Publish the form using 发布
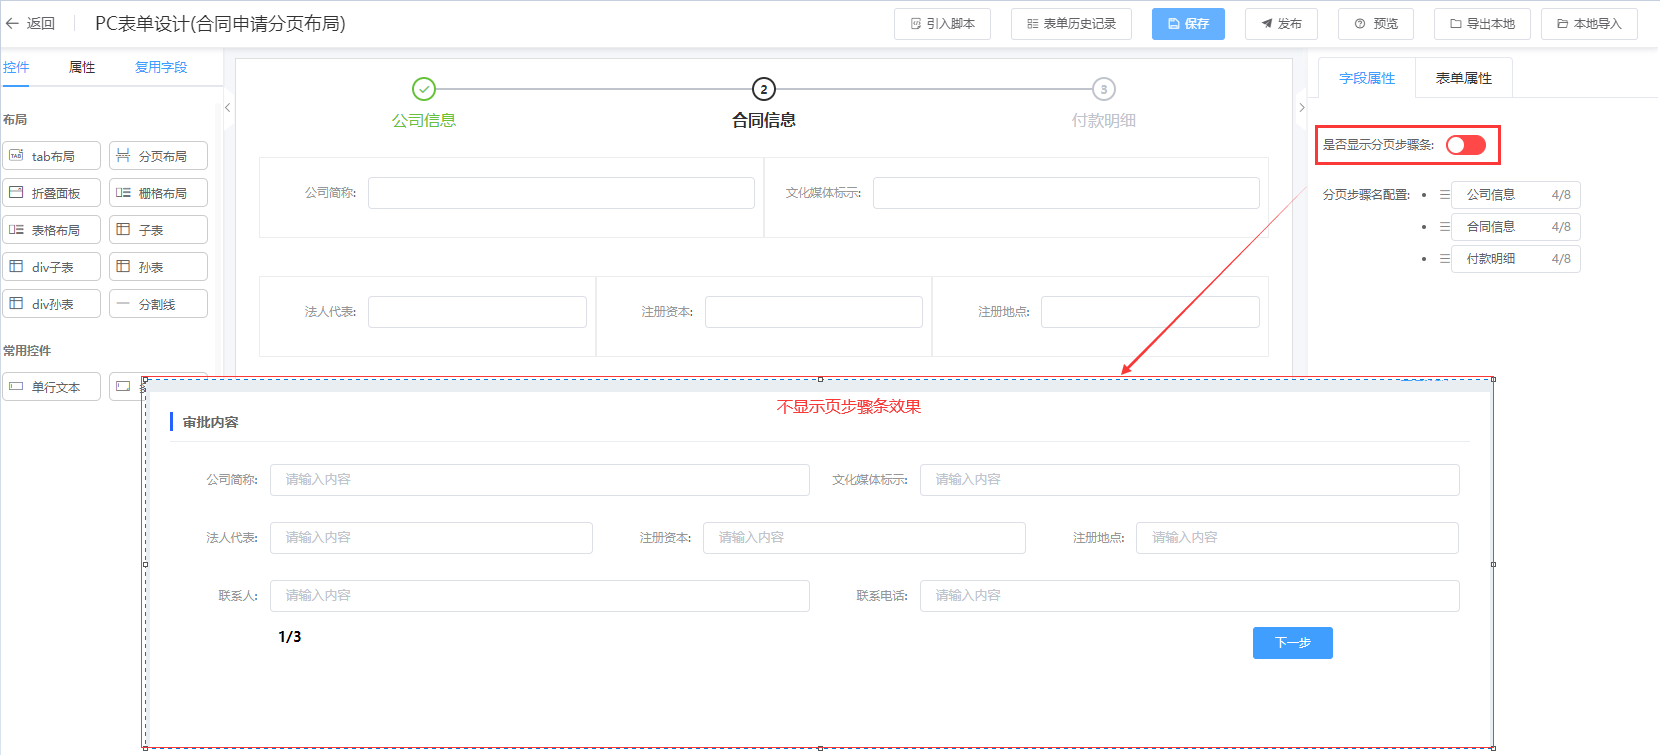The height and width of the screenshot is (755, 1660). click(x=1281, y=24)
